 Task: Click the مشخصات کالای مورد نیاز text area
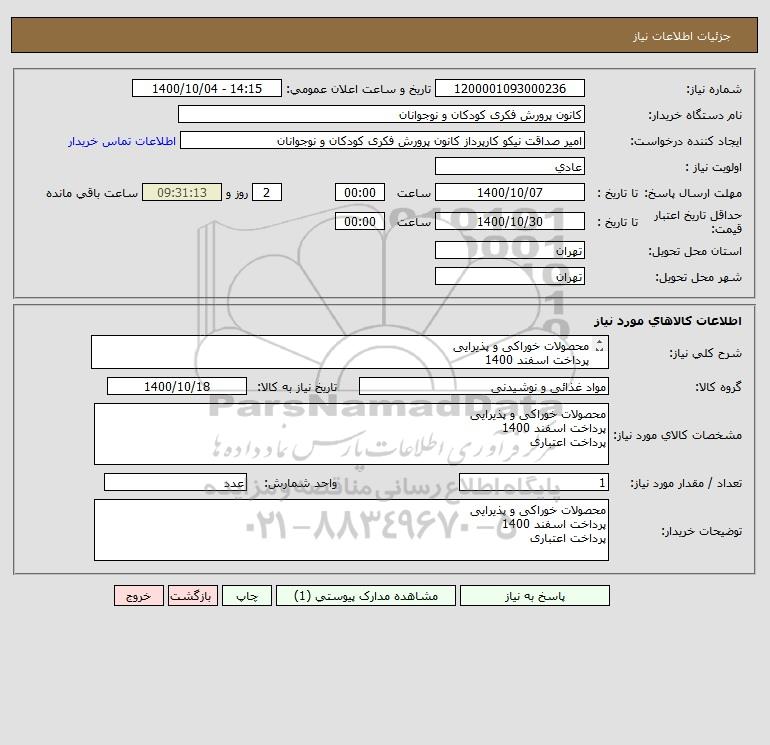pyautogui.click(x=351, y=434)
